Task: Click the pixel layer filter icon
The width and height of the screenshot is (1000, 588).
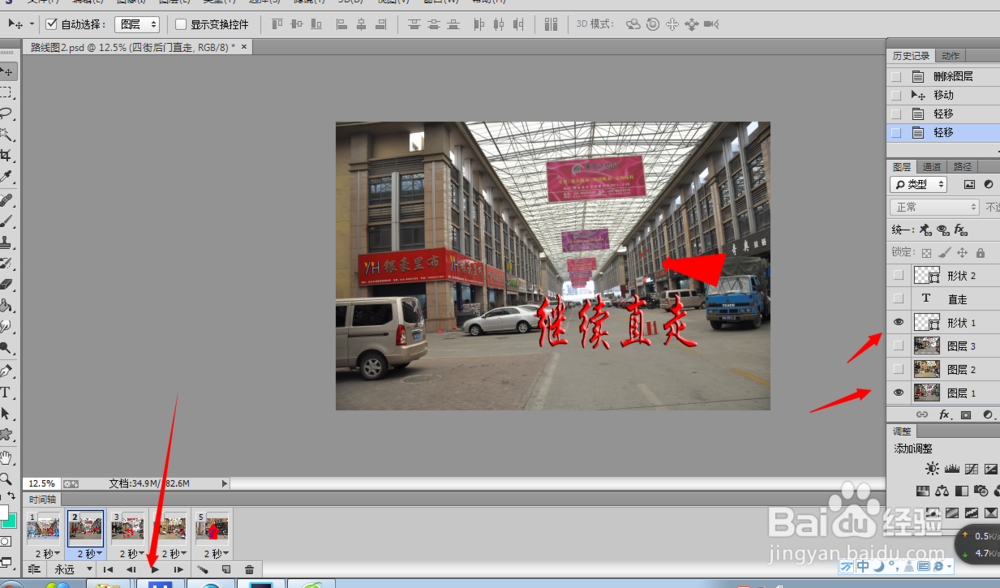Action: (x=969, y=184)
